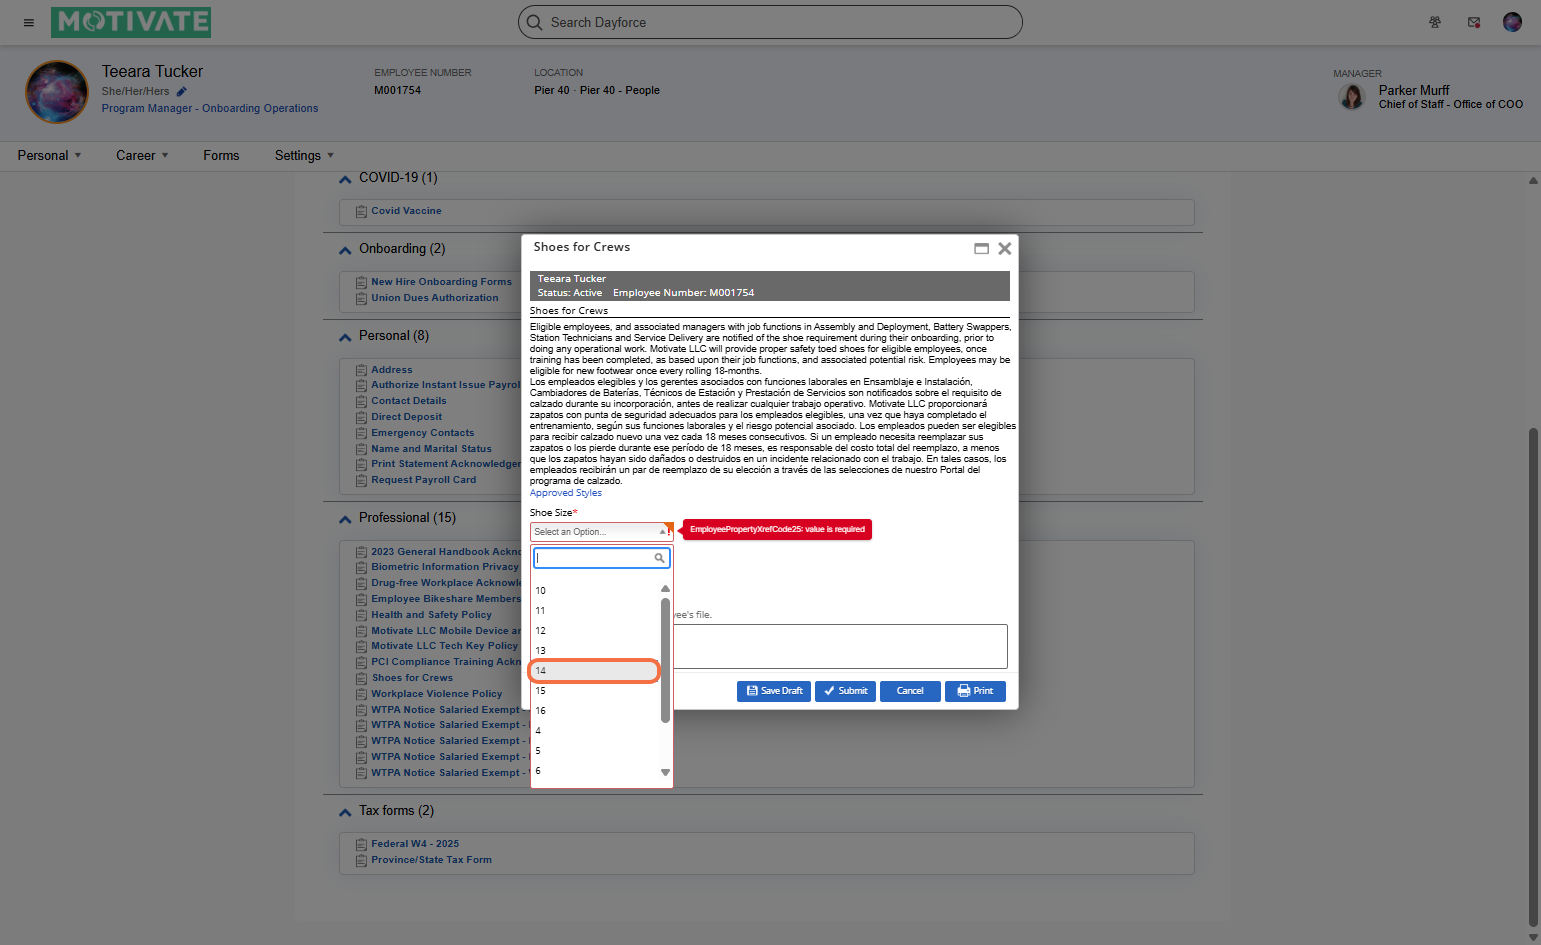
Task: Click Covid Vaccine form icon
Action: click(x=361, y=211)
